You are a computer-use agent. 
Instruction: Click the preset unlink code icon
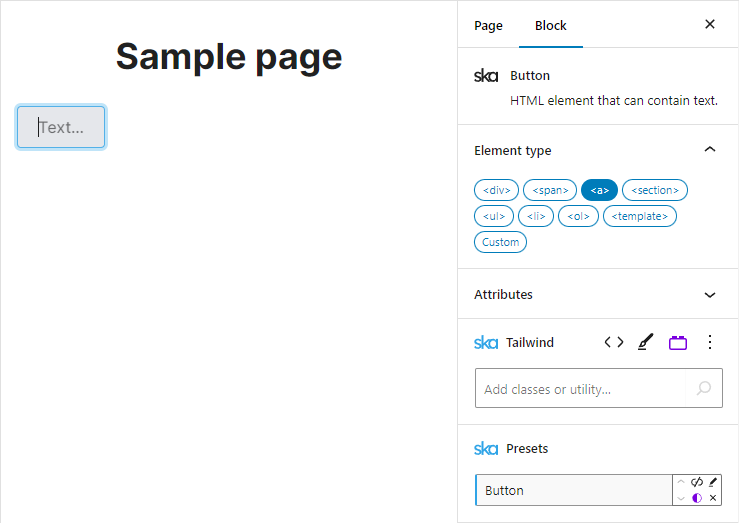pyautogui.click(x=697, y=482)
